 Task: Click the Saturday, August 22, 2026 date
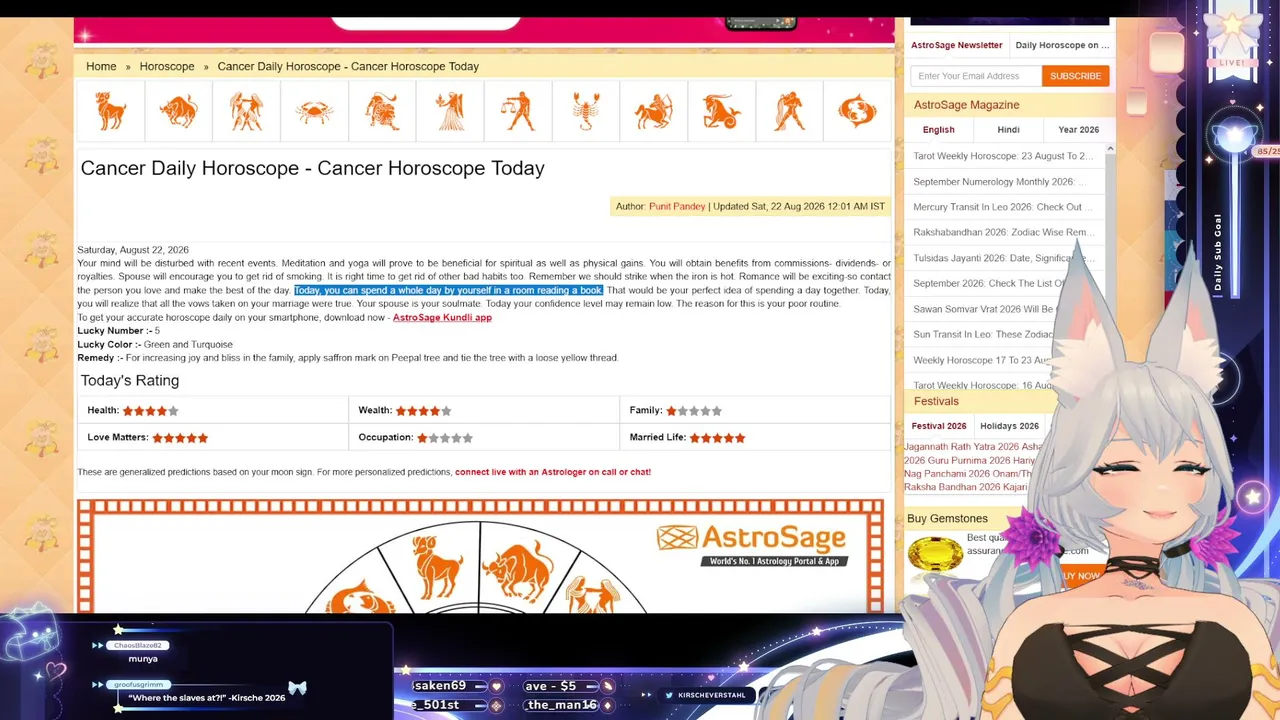(x=133, y=250)
